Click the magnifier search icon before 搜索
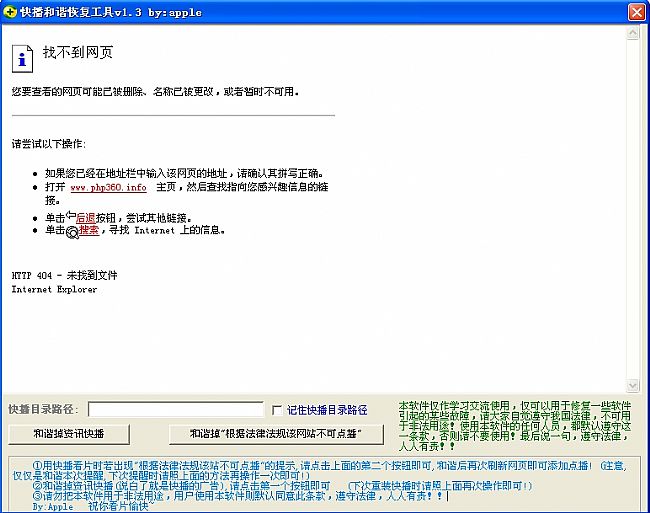 (x=72, y=232)
